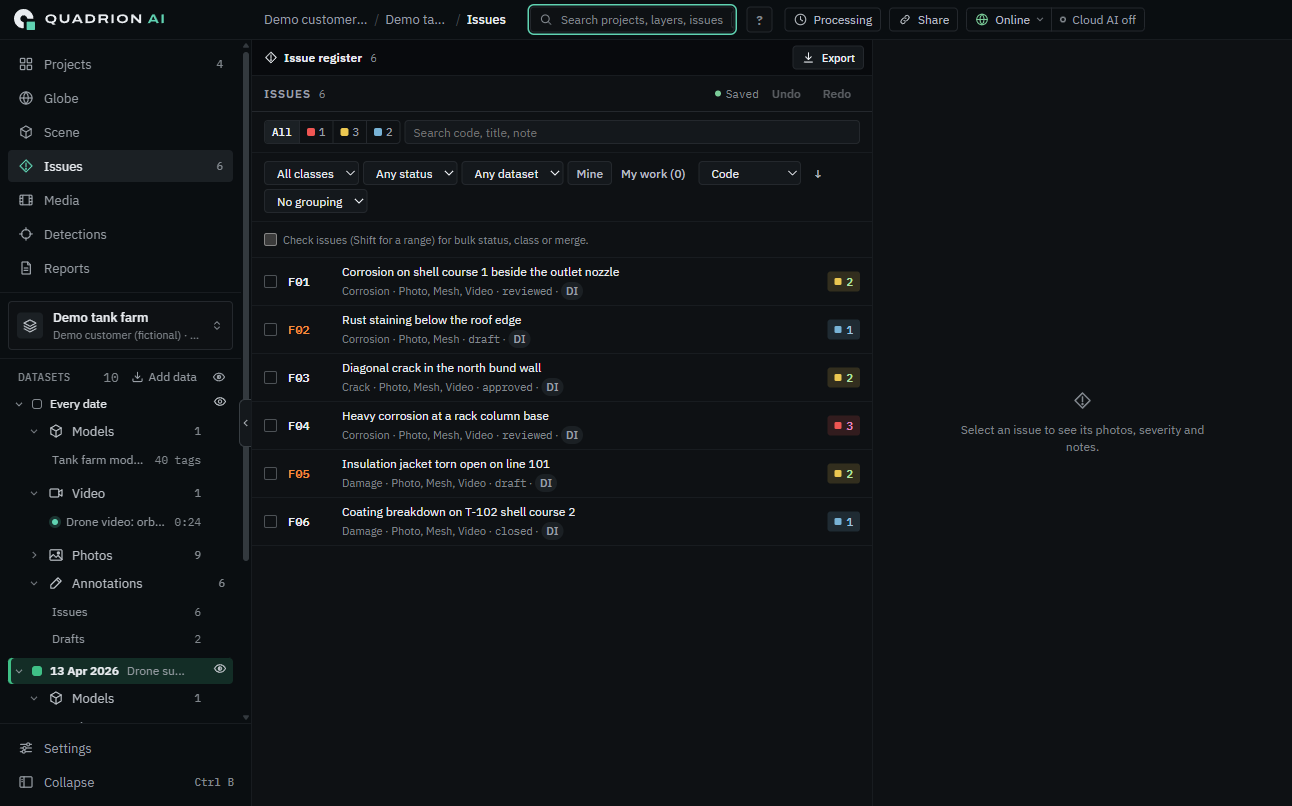
Task: Click the Undo button
Action: [786, 94]
